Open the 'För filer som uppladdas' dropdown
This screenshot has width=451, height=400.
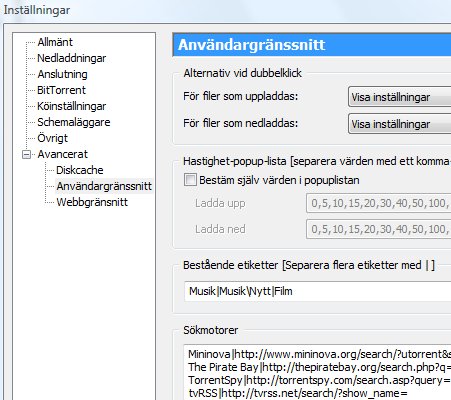(x=399, y=97)
